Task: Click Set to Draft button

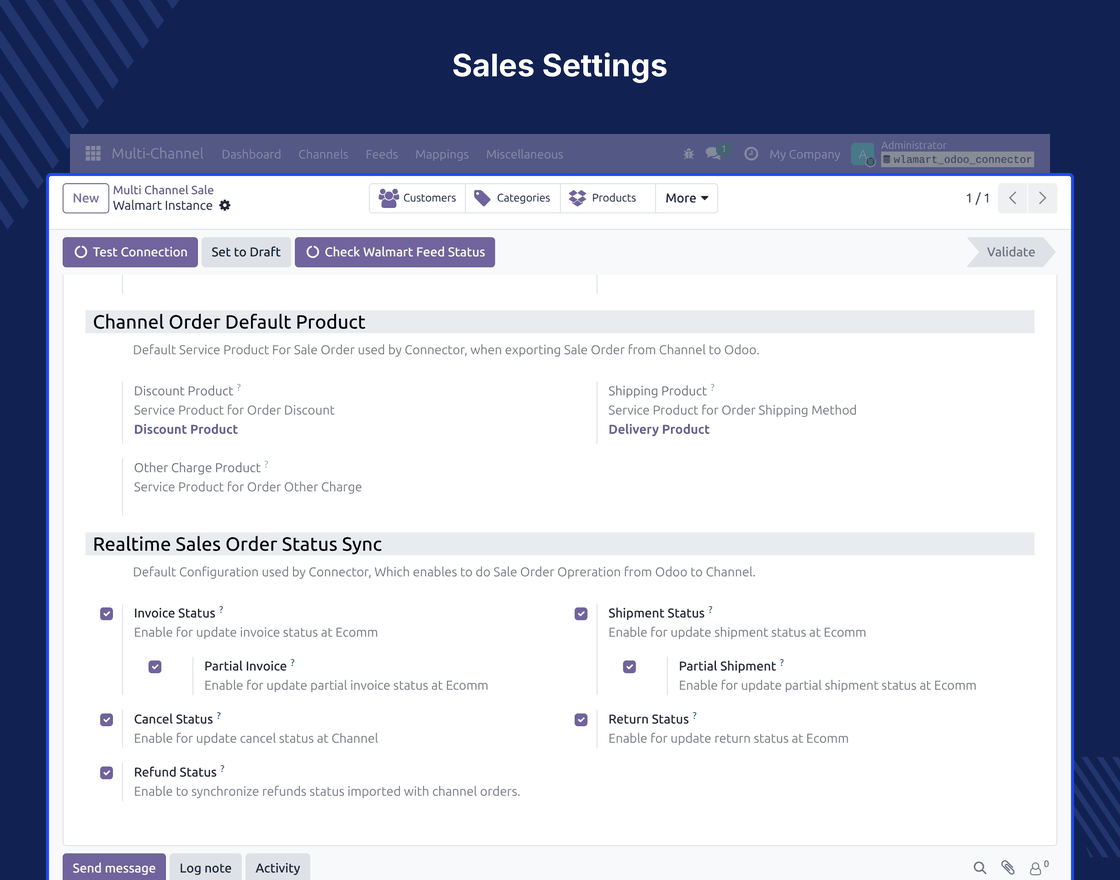Action: point(246,252)
